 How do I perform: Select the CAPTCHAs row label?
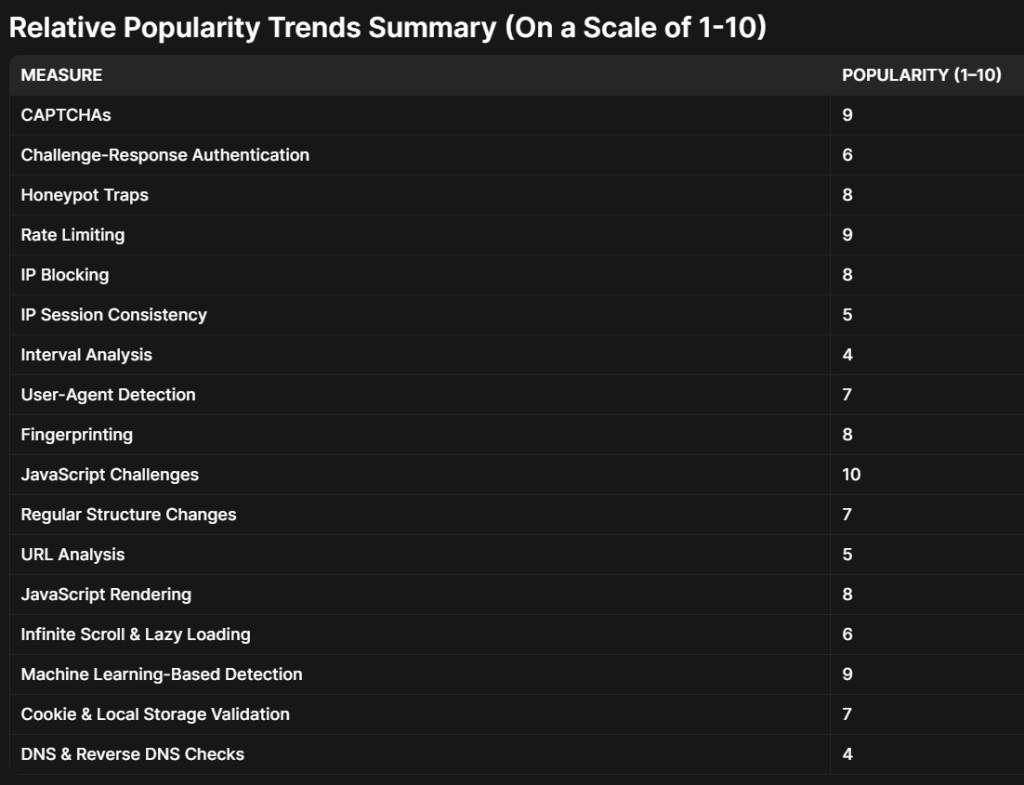click(66, 115)
